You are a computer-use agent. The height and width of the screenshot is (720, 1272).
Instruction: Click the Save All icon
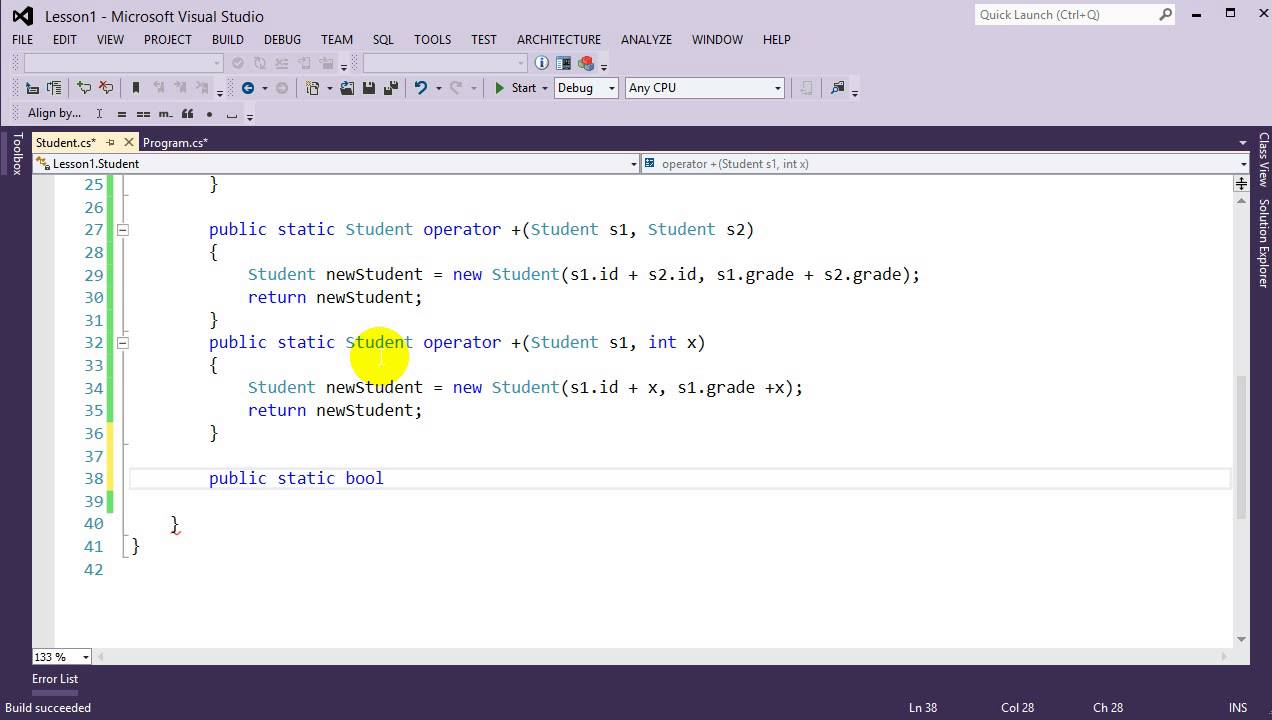coord(390,88)
